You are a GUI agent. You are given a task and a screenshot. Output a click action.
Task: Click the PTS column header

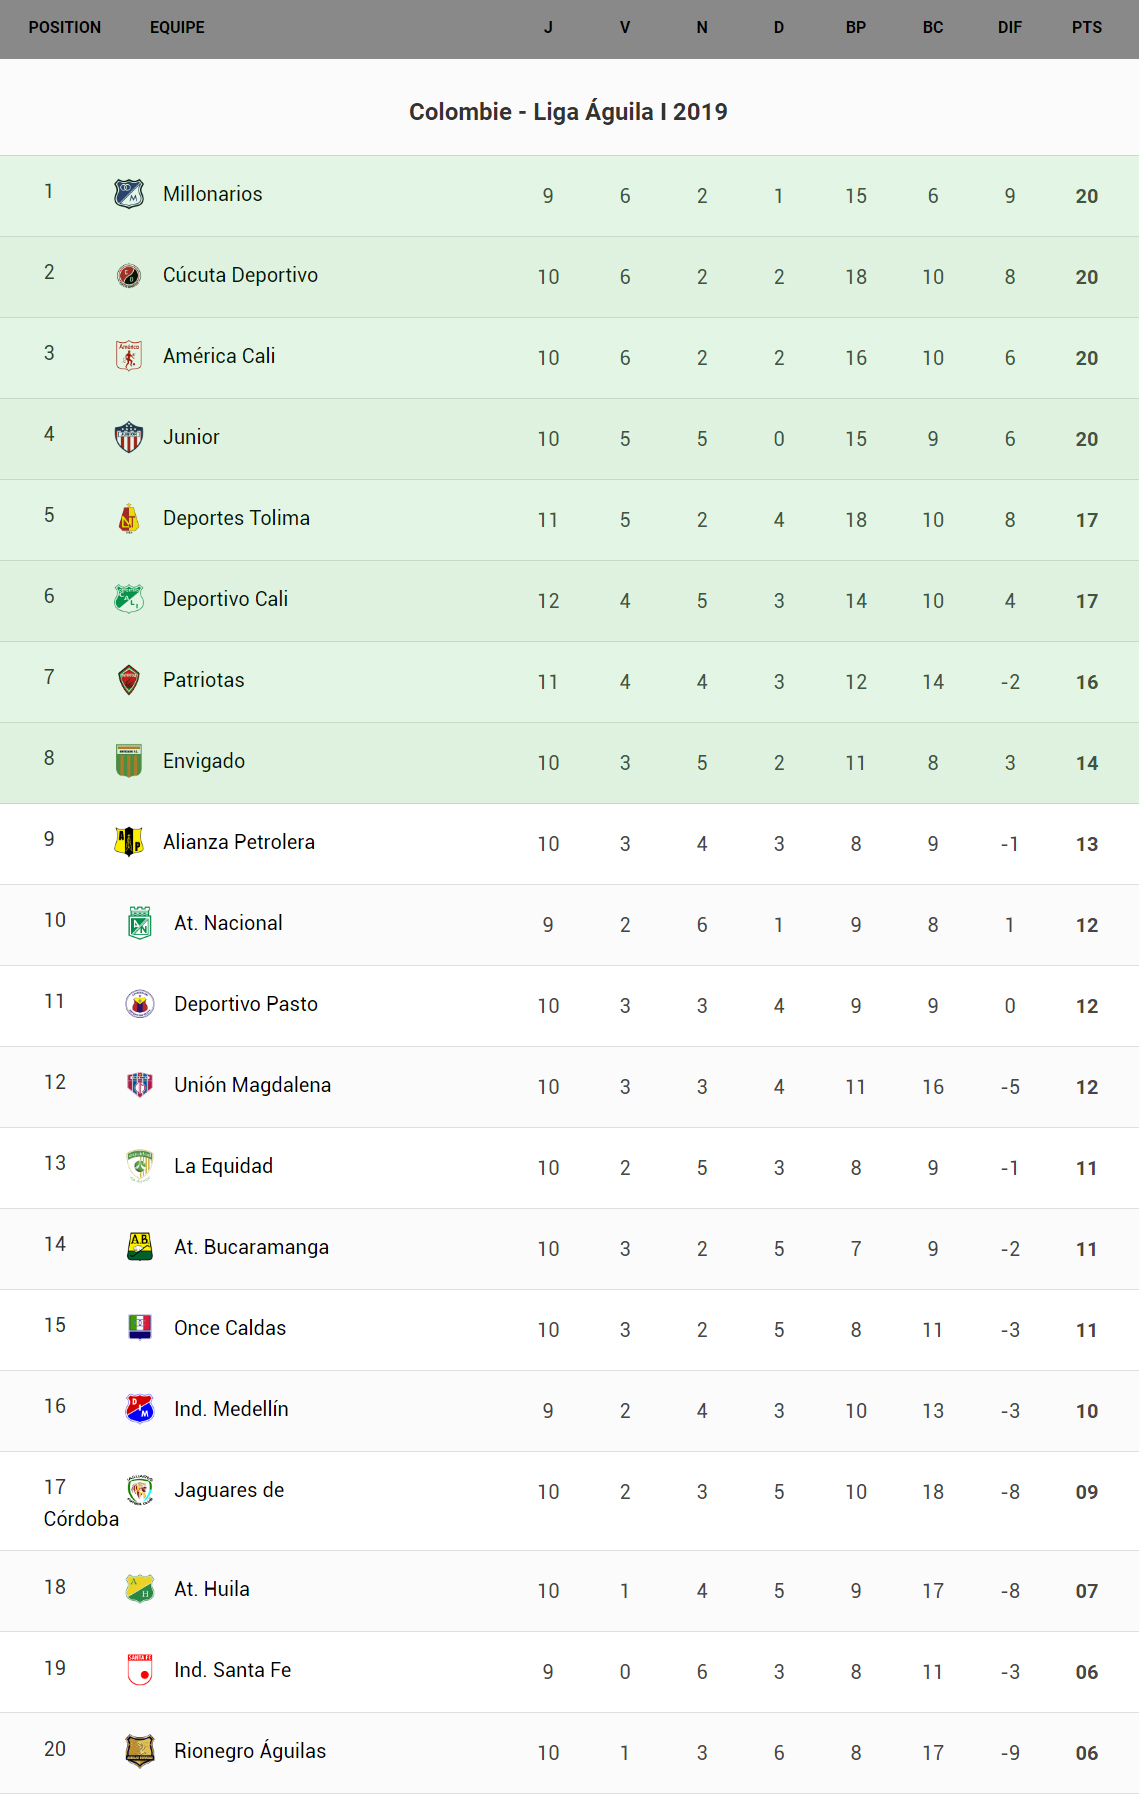point(1086,28)
